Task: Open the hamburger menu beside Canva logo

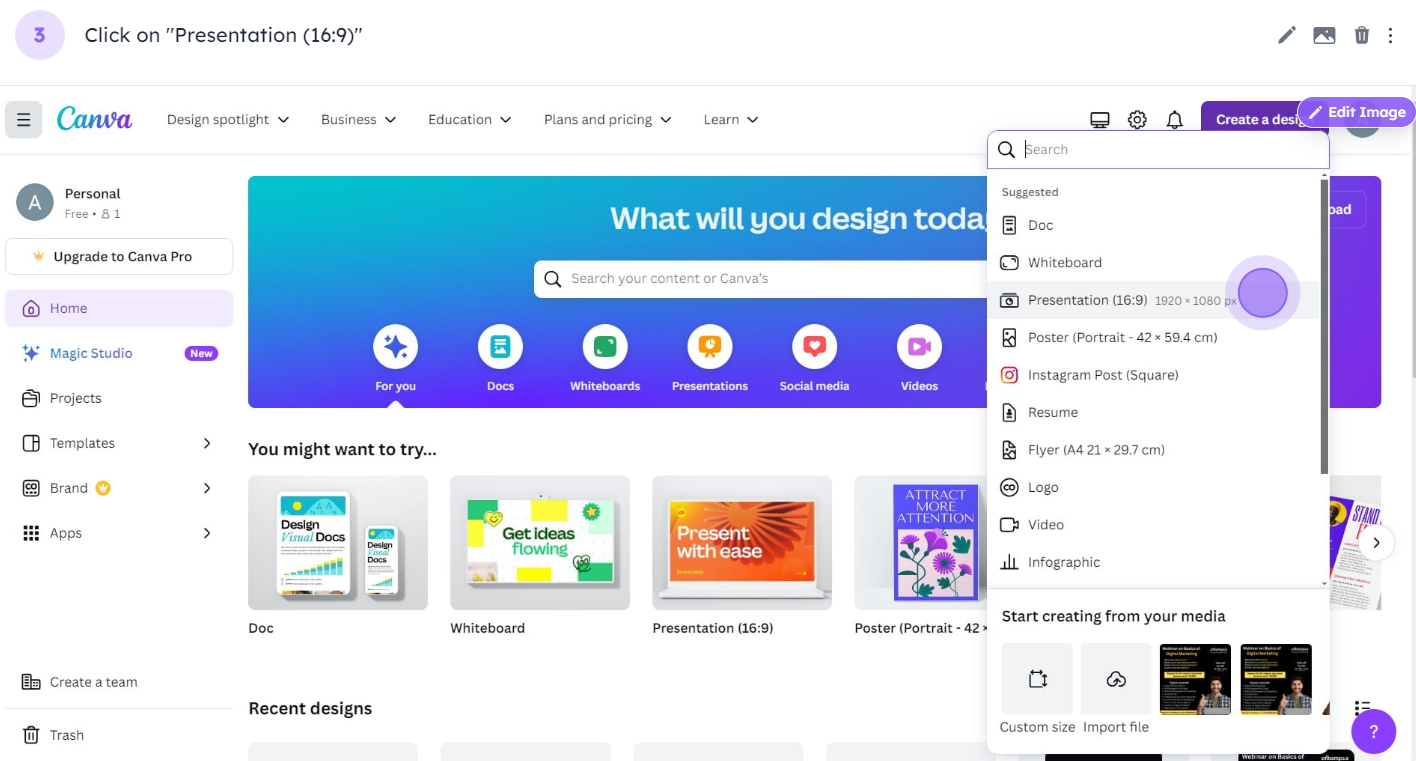Action: tap(23, 120)
